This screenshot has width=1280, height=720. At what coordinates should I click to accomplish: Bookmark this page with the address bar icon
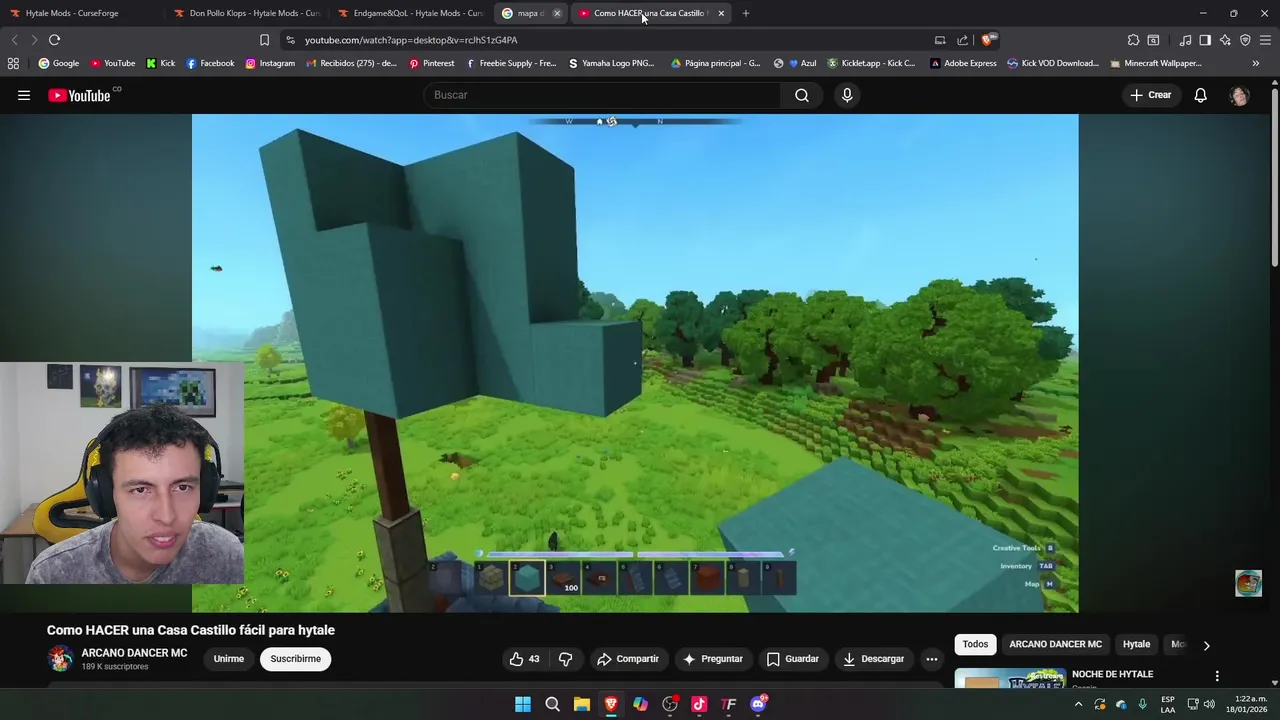point(264,40)
